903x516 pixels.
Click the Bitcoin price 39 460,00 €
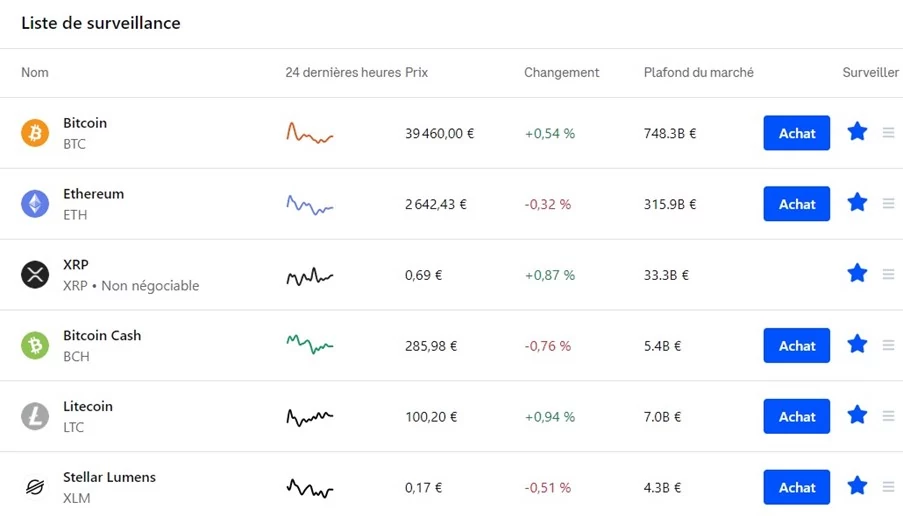pos(439,134)
